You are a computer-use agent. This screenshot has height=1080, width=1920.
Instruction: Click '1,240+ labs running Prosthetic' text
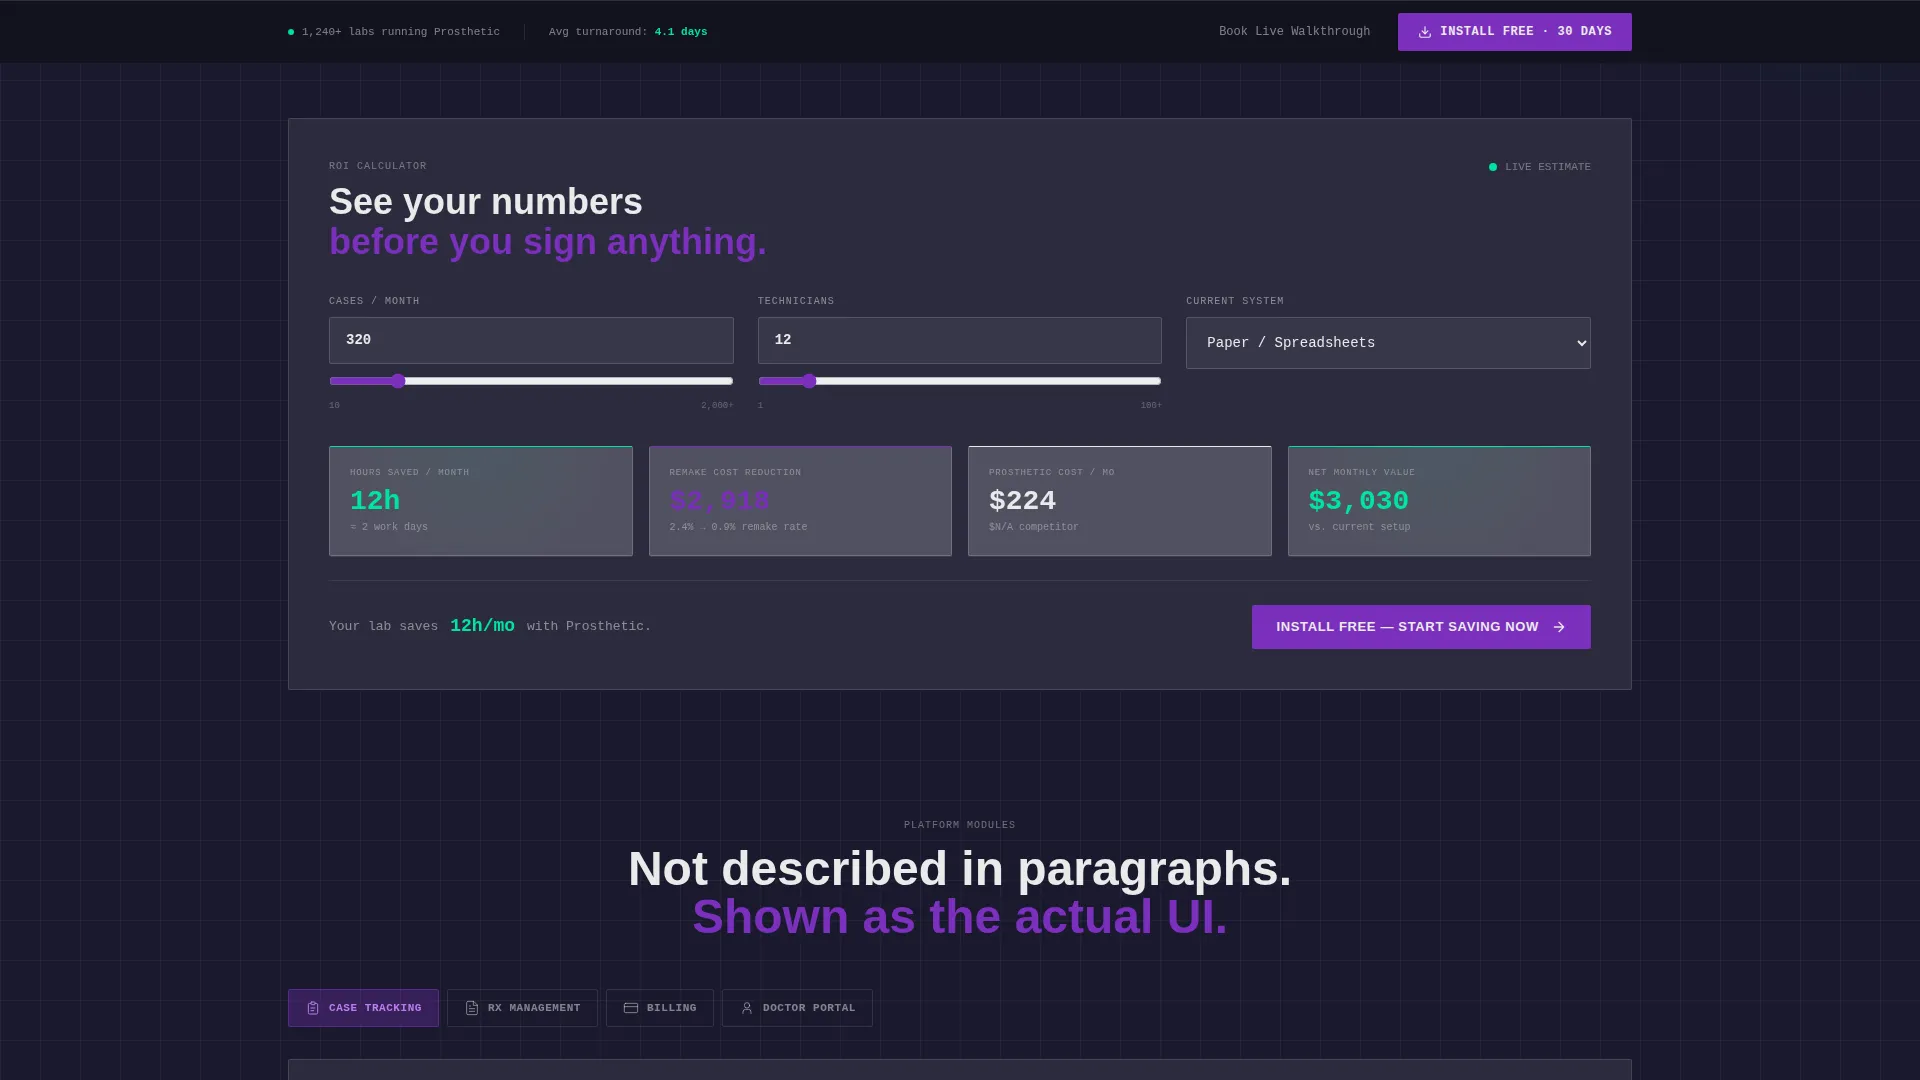point(401,32)
